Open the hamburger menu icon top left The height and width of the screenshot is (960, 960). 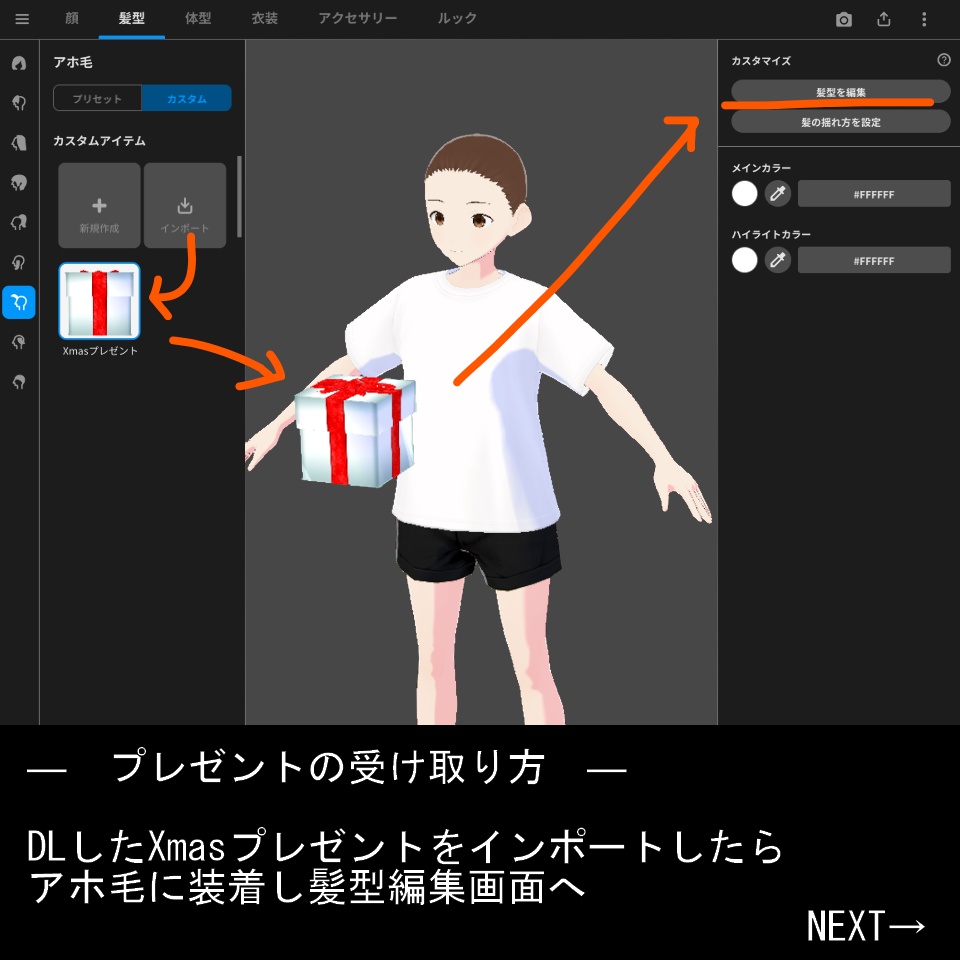pyautogui.click(x=21, y=18)
